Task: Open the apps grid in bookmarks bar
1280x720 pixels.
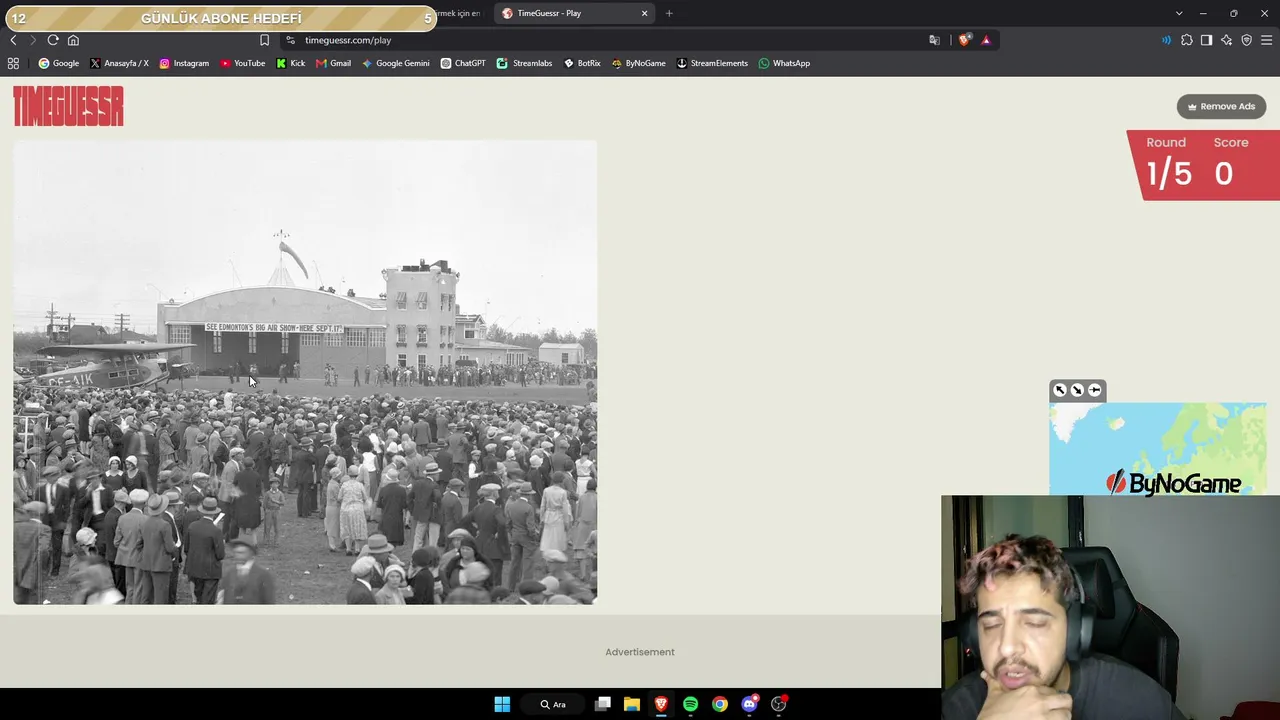Action: tap(13, 63)
